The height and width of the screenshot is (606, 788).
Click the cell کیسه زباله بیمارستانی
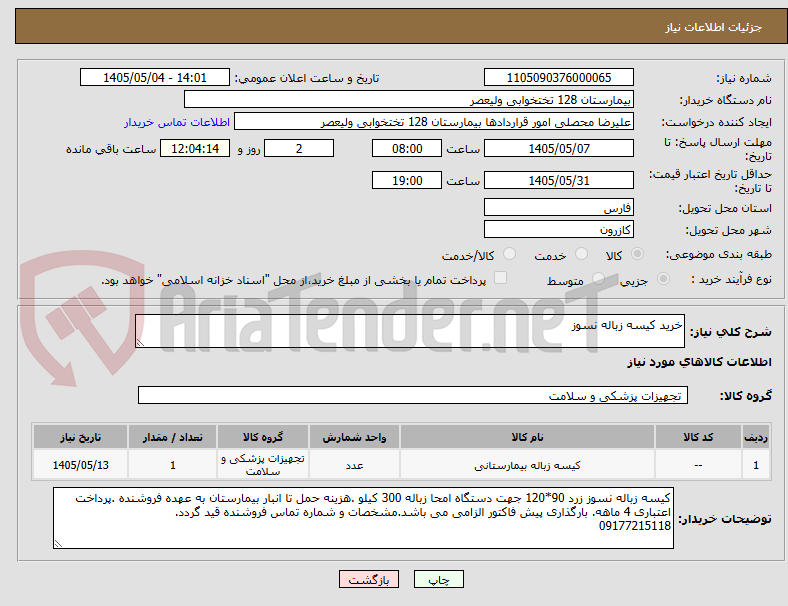point(527,465)
